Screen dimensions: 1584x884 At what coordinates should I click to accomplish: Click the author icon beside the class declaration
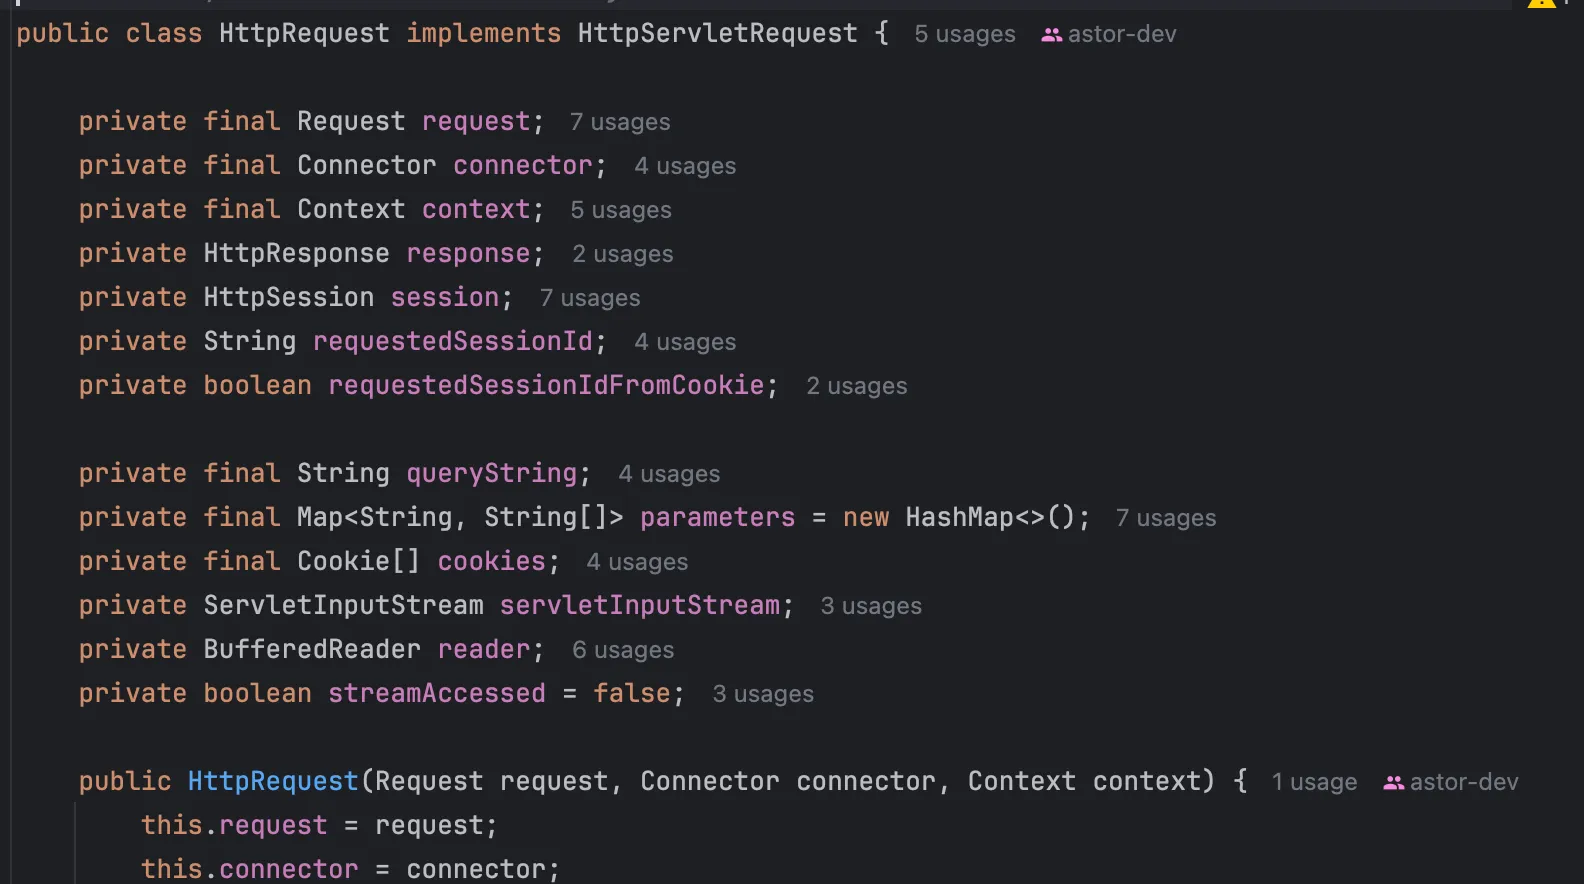tap(1051, 35)
